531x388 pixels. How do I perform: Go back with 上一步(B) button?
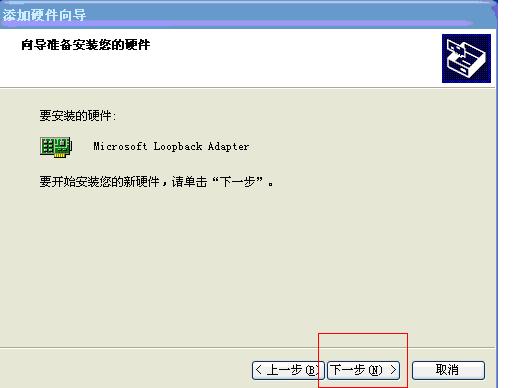[288, 370]
